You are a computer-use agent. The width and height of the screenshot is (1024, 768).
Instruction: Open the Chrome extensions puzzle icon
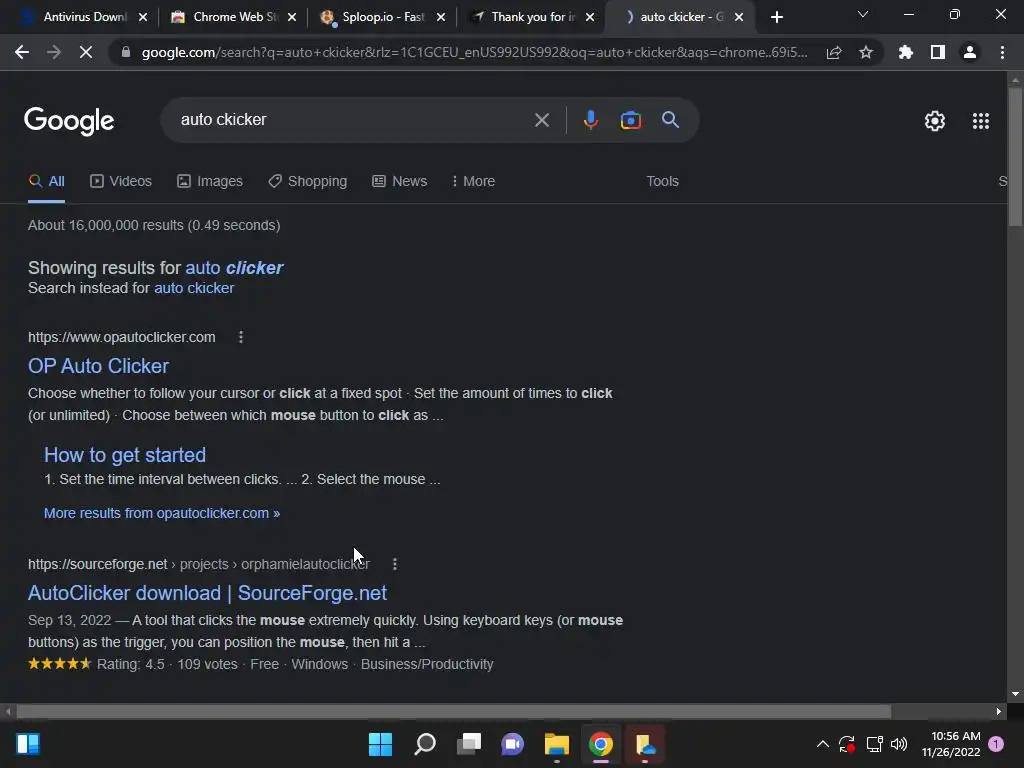coord(906,52)
